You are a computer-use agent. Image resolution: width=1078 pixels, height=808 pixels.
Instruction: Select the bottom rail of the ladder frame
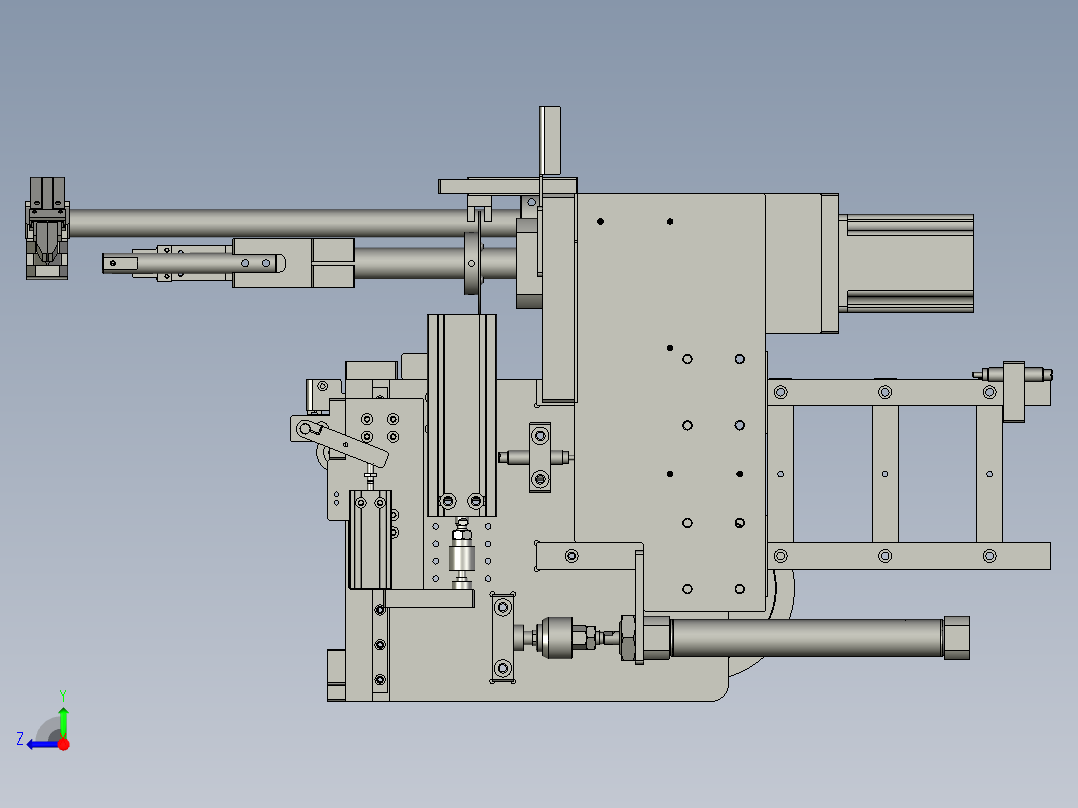click(x=909, y=556)
